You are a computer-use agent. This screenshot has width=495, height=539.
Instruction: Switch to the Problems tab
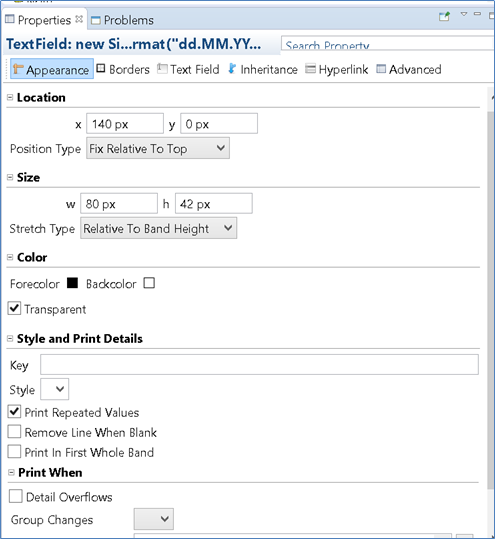(x=122, y=20)
